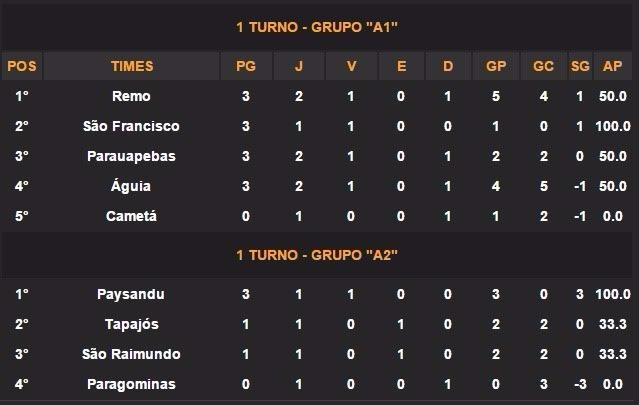
Task: Select the J column header
Action: click(298, 67)
